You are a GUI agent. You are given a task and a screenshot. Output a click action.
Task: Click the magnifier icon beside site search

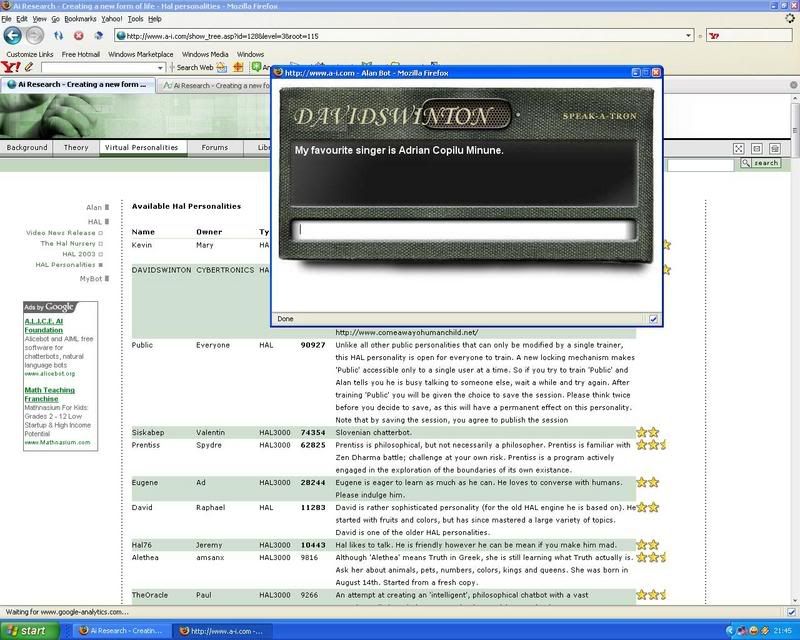pos(746,163)
